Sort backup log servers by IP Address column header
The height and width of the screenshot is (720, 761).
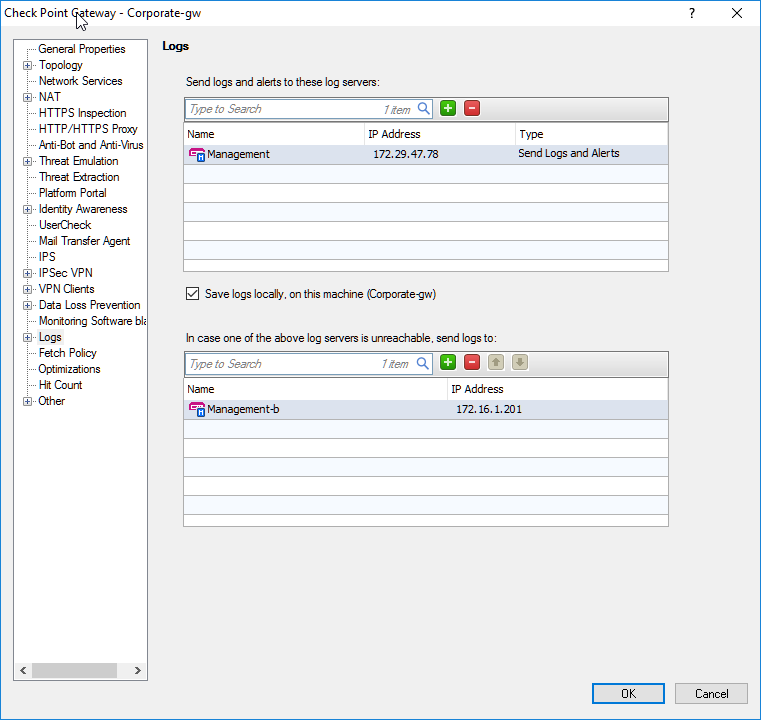click(558, 389)
